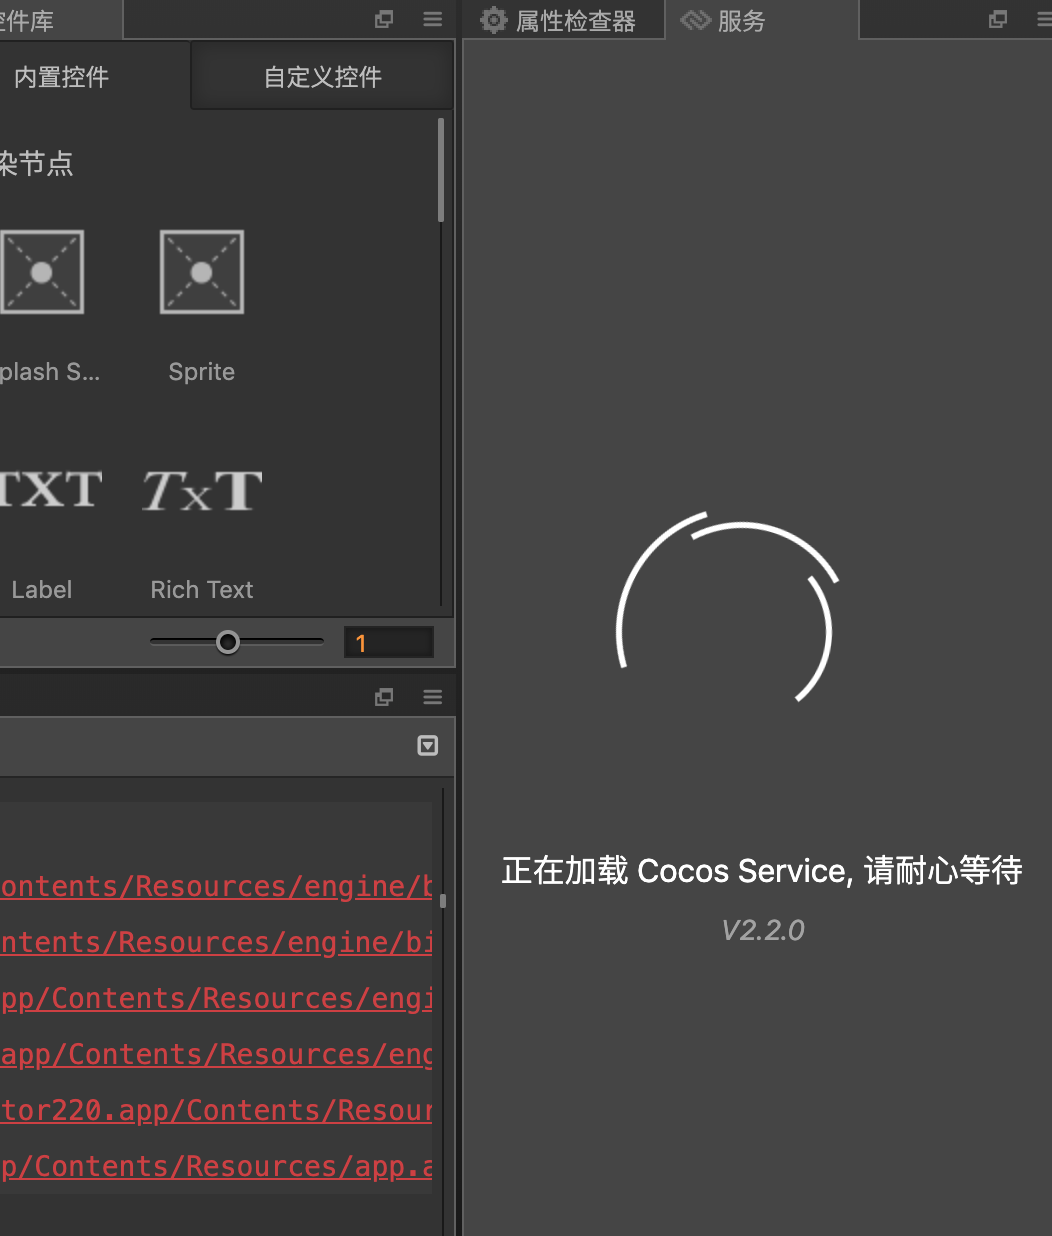Click the control library scrollbar
Viewport: 1052px width, 1236px height.
tap(441, 170)
